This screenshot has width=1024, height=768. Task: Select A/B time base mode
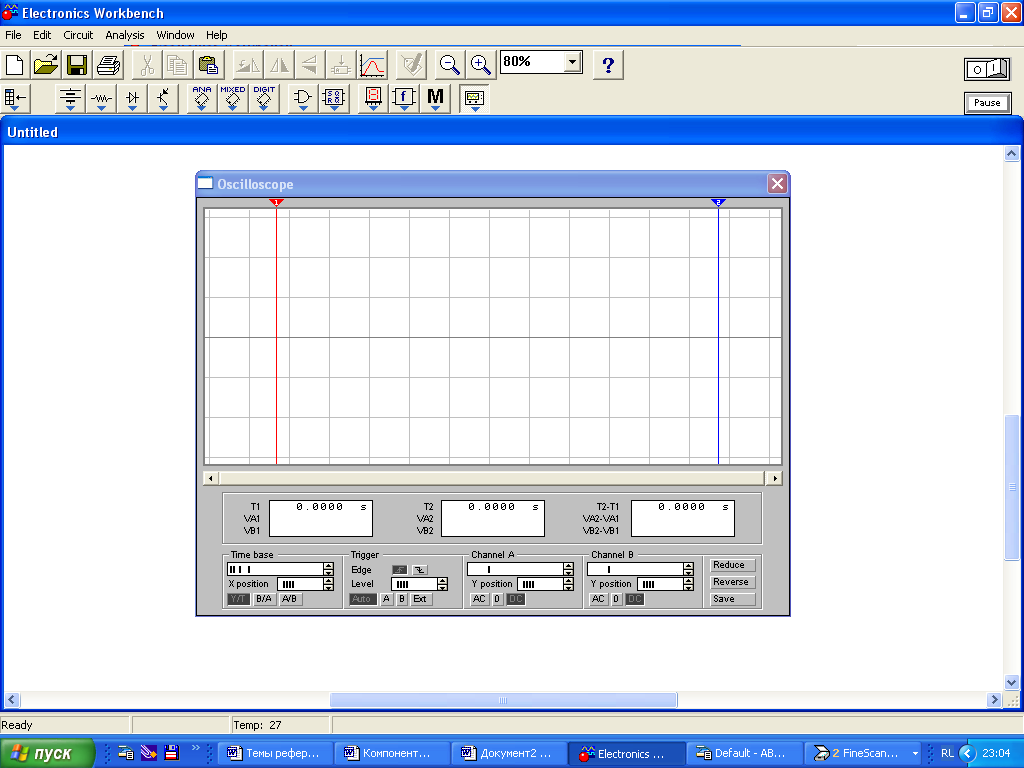pyautogui.click(x=289, y=599)
